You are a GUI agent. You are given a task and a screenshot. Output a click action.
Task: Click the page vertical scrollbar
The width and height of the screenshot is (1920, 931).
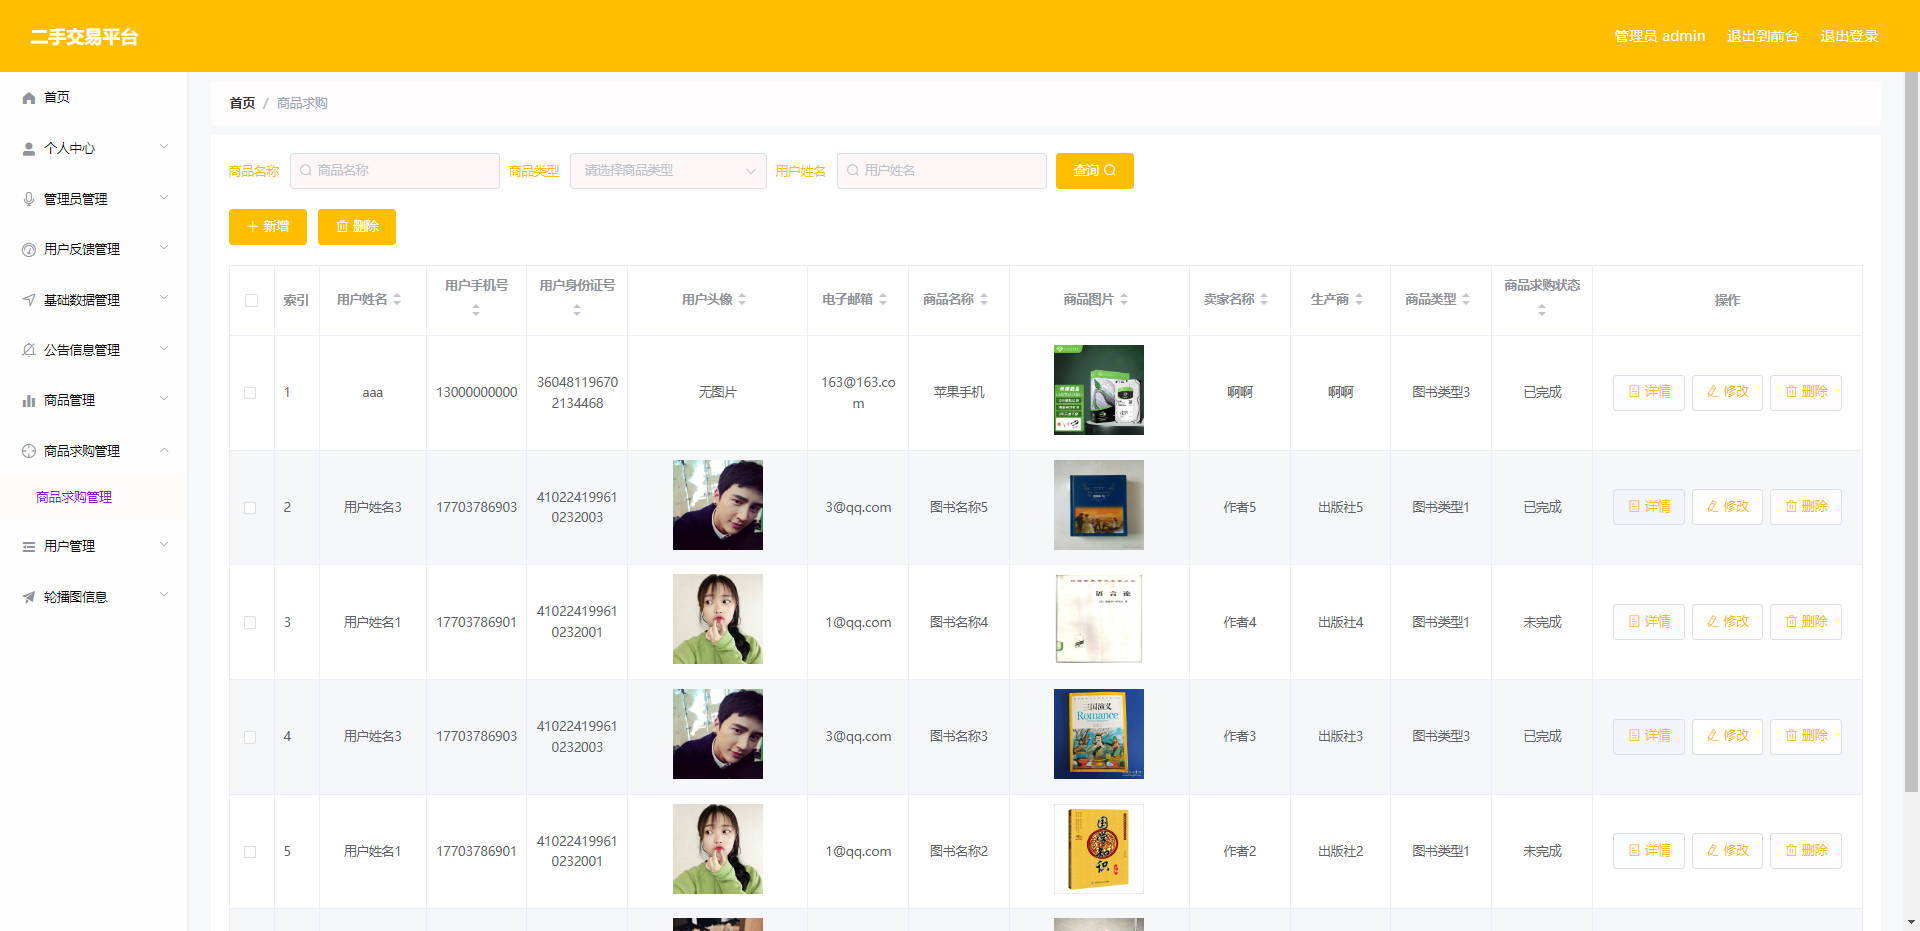[1911, 430]
